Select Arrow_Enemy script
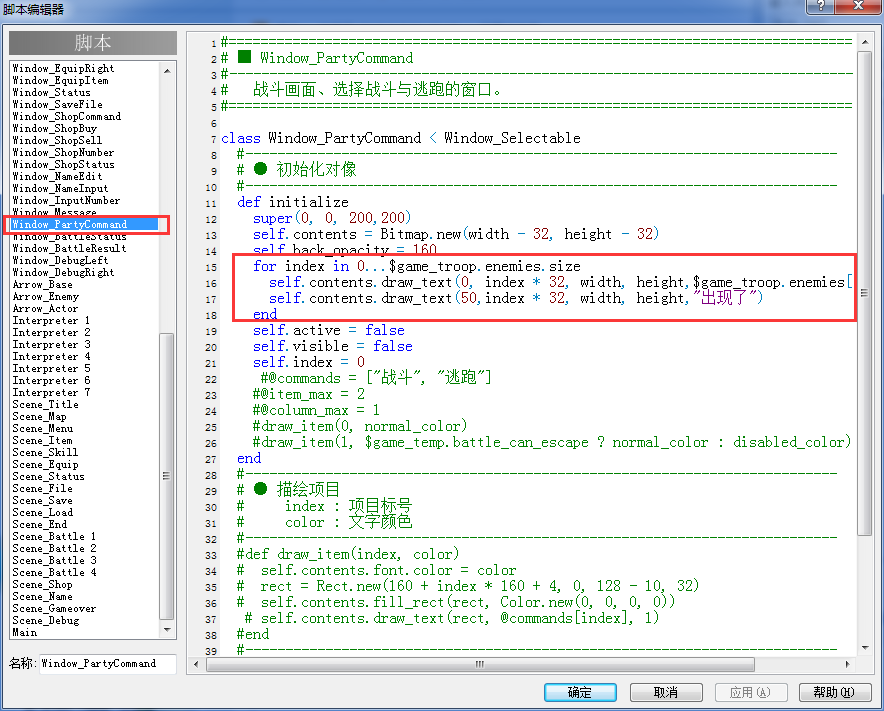Screen dimensions: 884x711 [46, 297]
